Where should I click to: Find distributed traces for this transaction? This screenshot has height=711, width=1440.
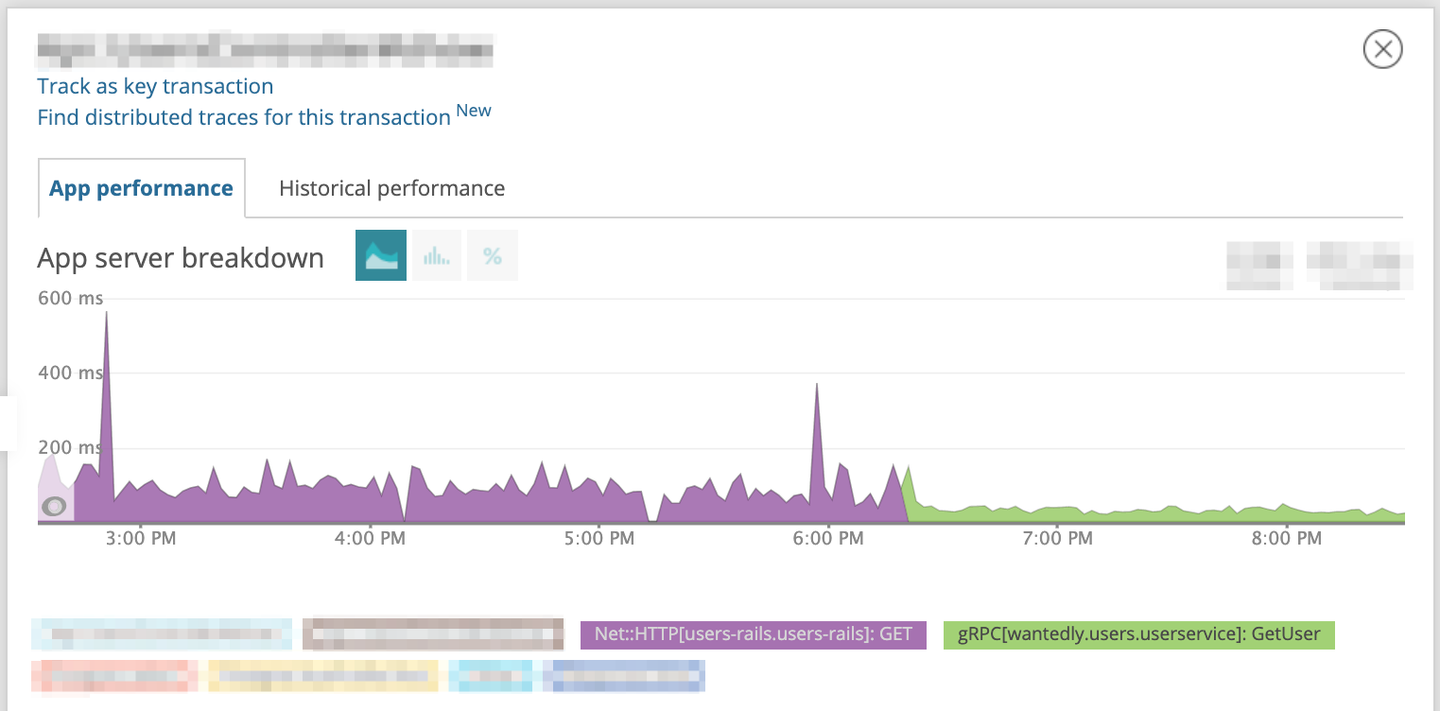(x=244, y=117)
